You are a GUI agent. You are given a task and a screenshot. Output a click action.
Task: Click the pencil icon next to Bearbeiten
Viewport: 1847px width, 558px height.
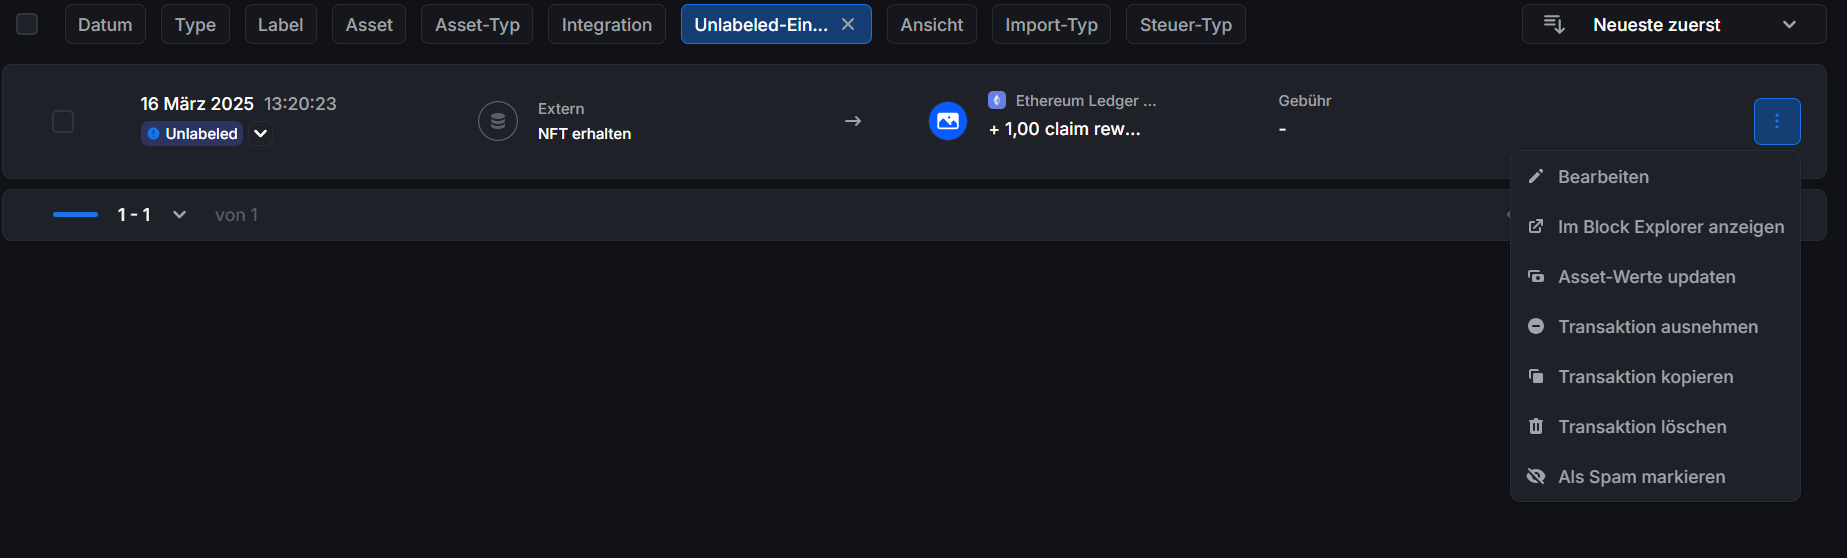coord(1536,176)
